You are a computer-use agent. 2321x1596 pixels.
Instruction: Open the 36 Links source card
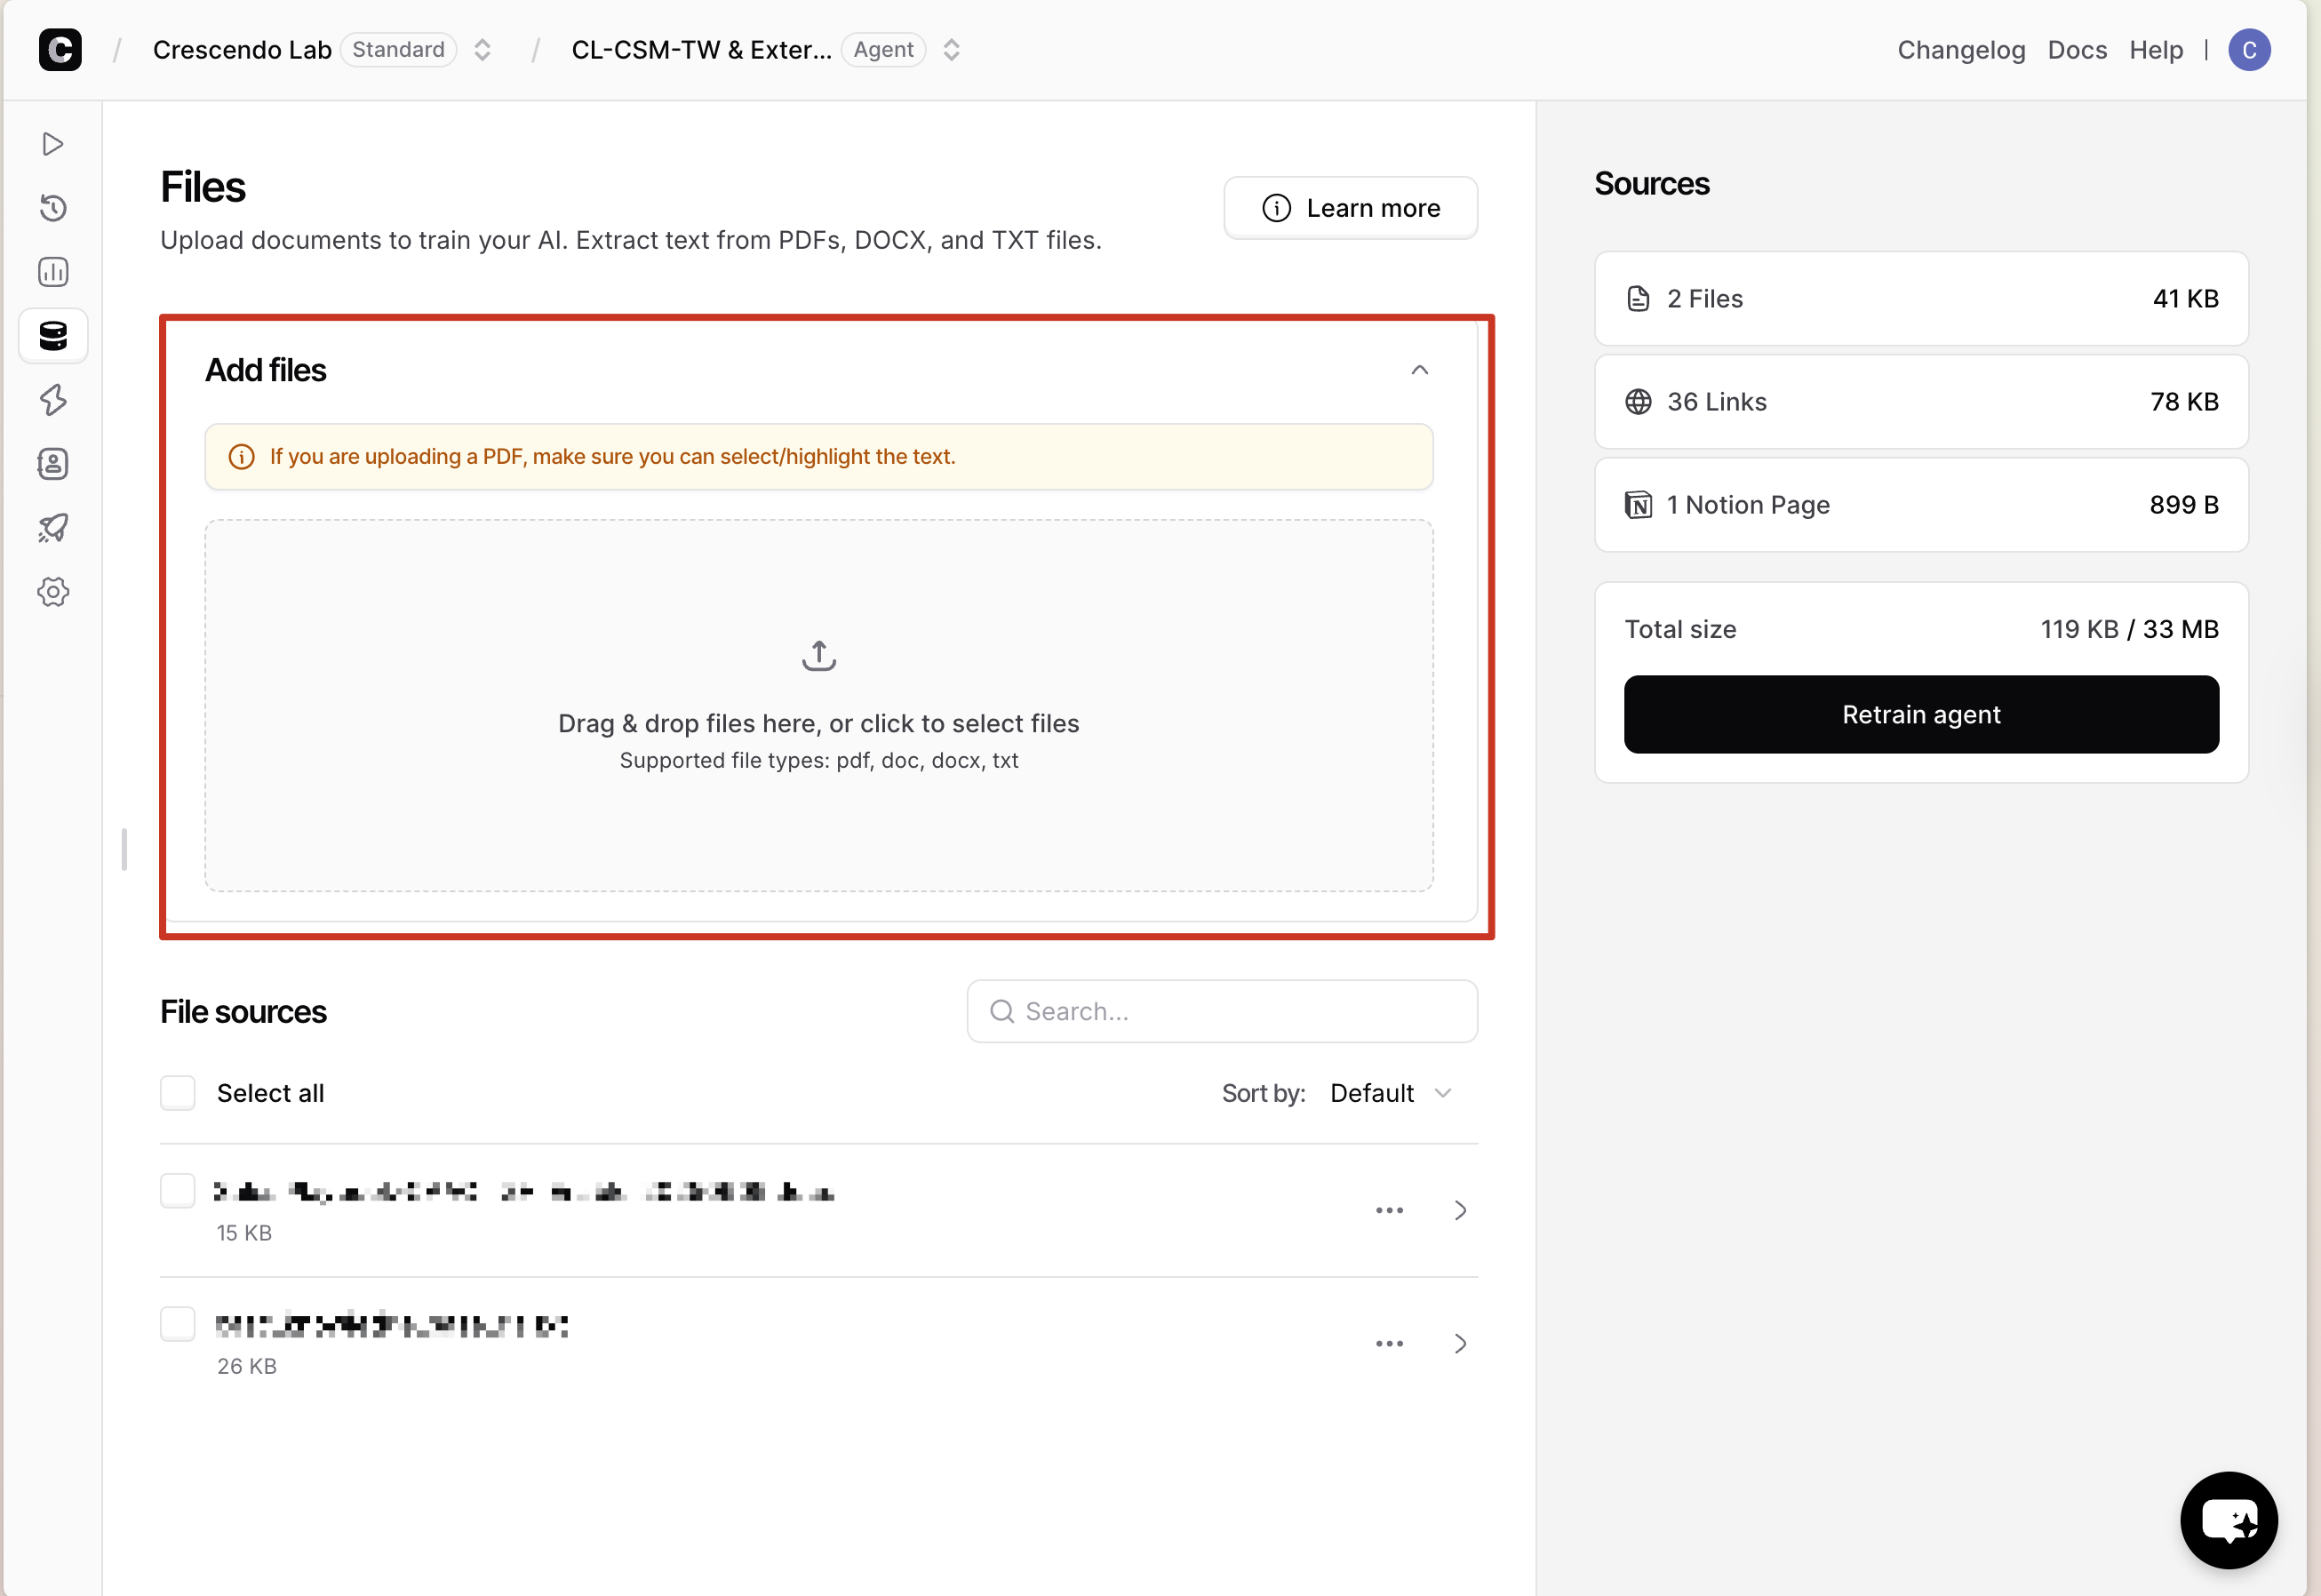(x=1921, y=401)
